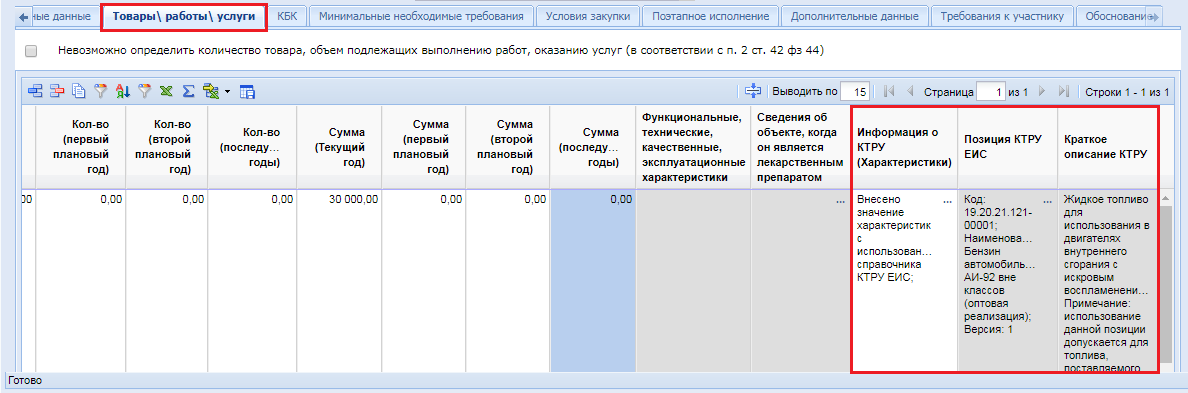Click 'Внесено значение характеристик' cell text

[x=894, y=239]
